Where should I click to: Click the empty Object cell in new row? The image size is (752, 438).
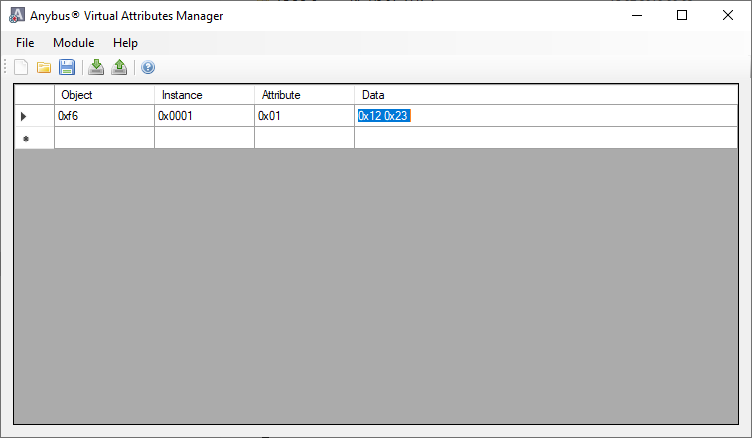pos(105,138)
